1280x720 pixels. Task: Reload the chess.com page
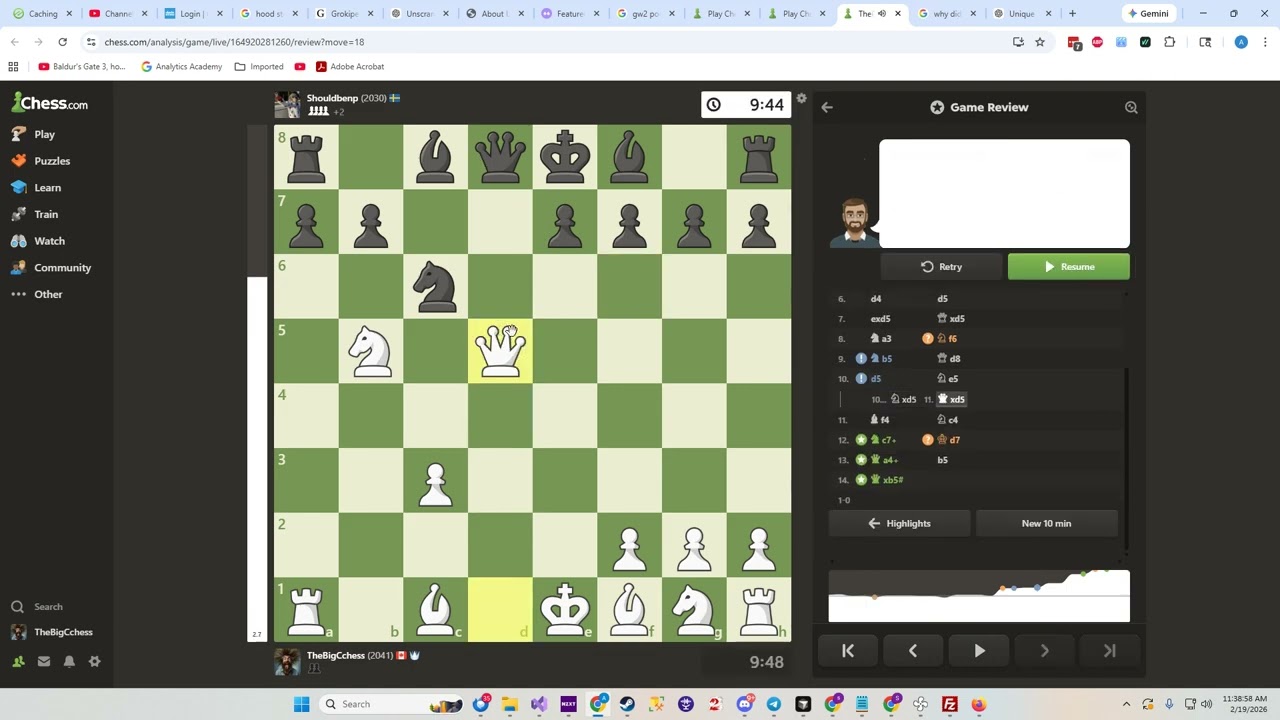tap(62, 42)
